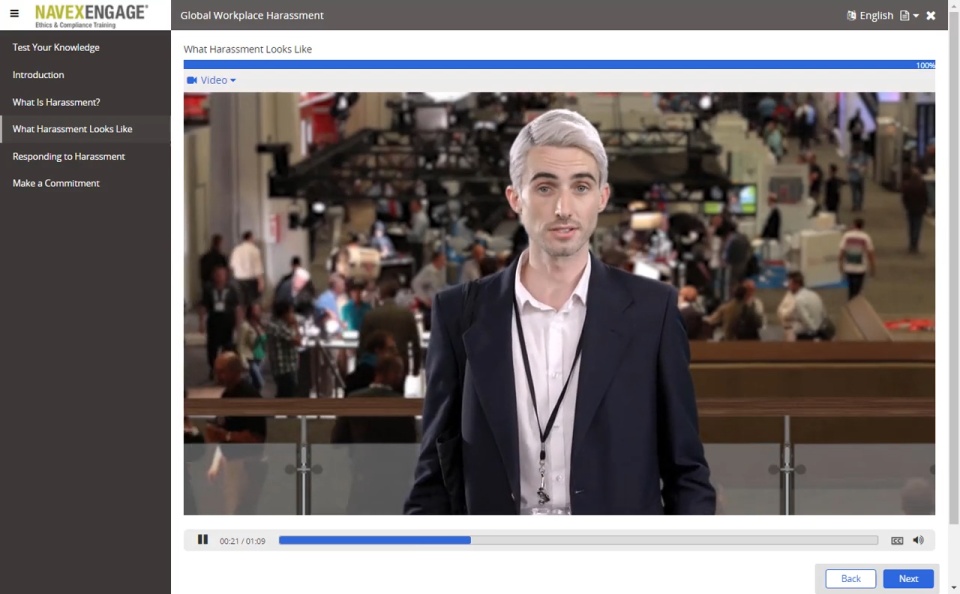Image resolution: width=960 pixels, height=594 pixels.
Task: Click the 00:21 / 01:09 time display
Action: tap(242, 541)
